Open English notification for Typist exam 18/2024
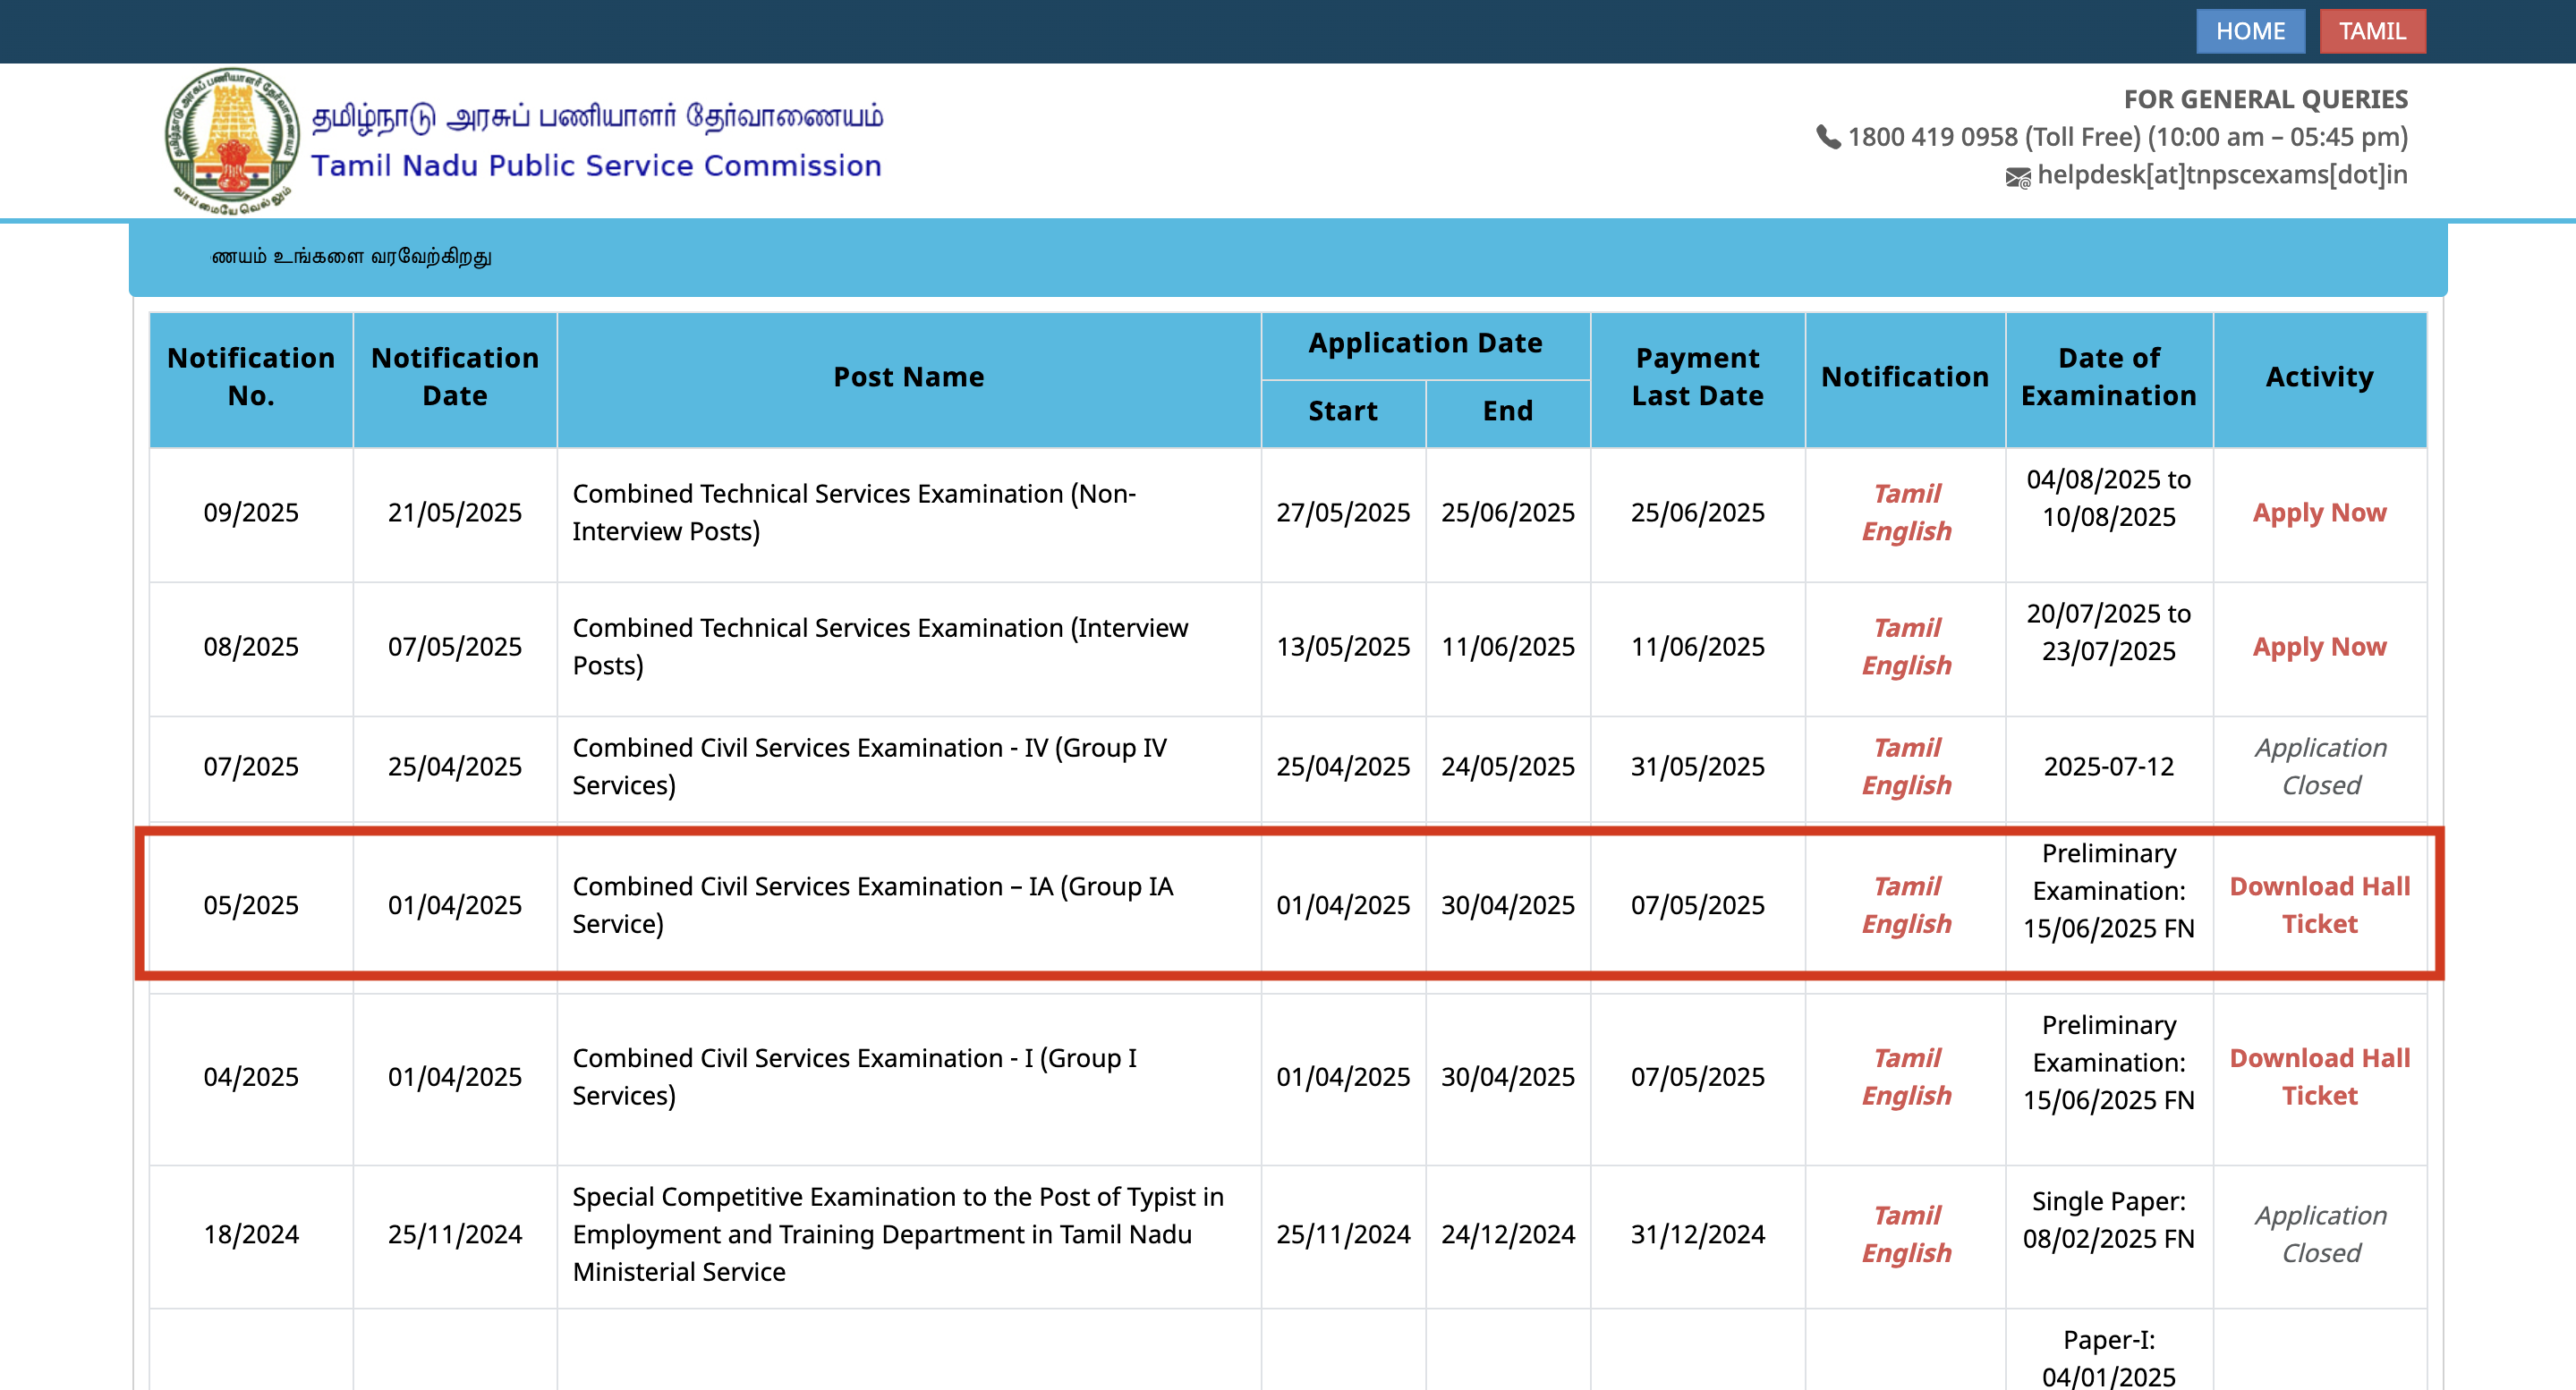The width and height of the screenshot is (2576, 1390). [1906, 1252]
